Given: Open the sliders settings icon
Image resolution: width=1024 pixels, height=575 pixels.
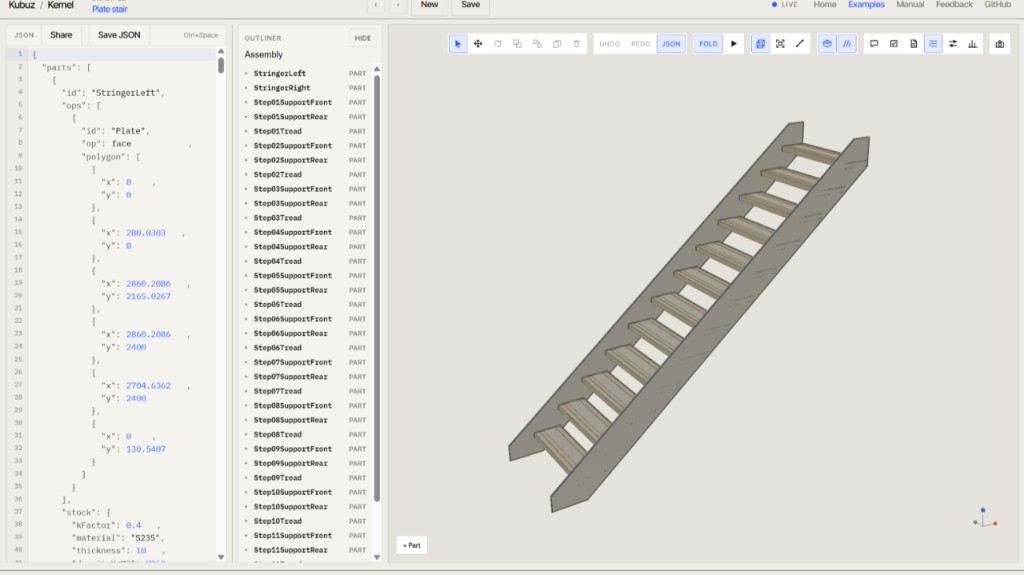Looking at the screenshot, I should tap(953, 44).
